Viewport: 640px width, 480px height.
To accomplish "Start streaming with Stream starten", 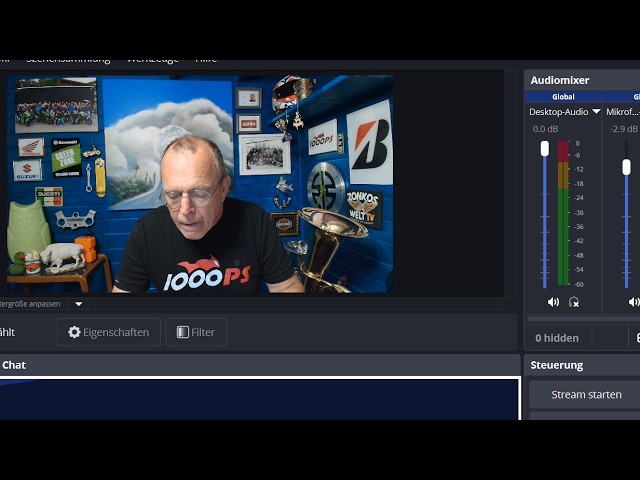I will pos(586,395).
